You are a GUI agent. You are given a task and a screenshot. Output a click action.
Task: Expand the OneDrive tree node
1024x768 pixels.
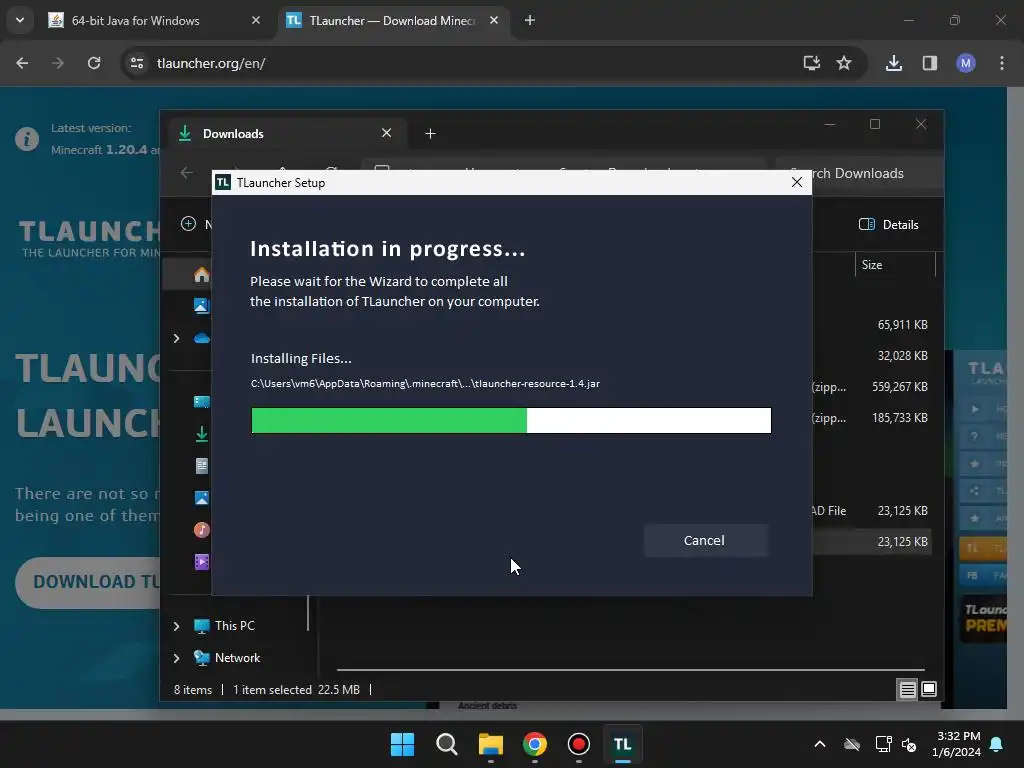[x=176, y=338]
